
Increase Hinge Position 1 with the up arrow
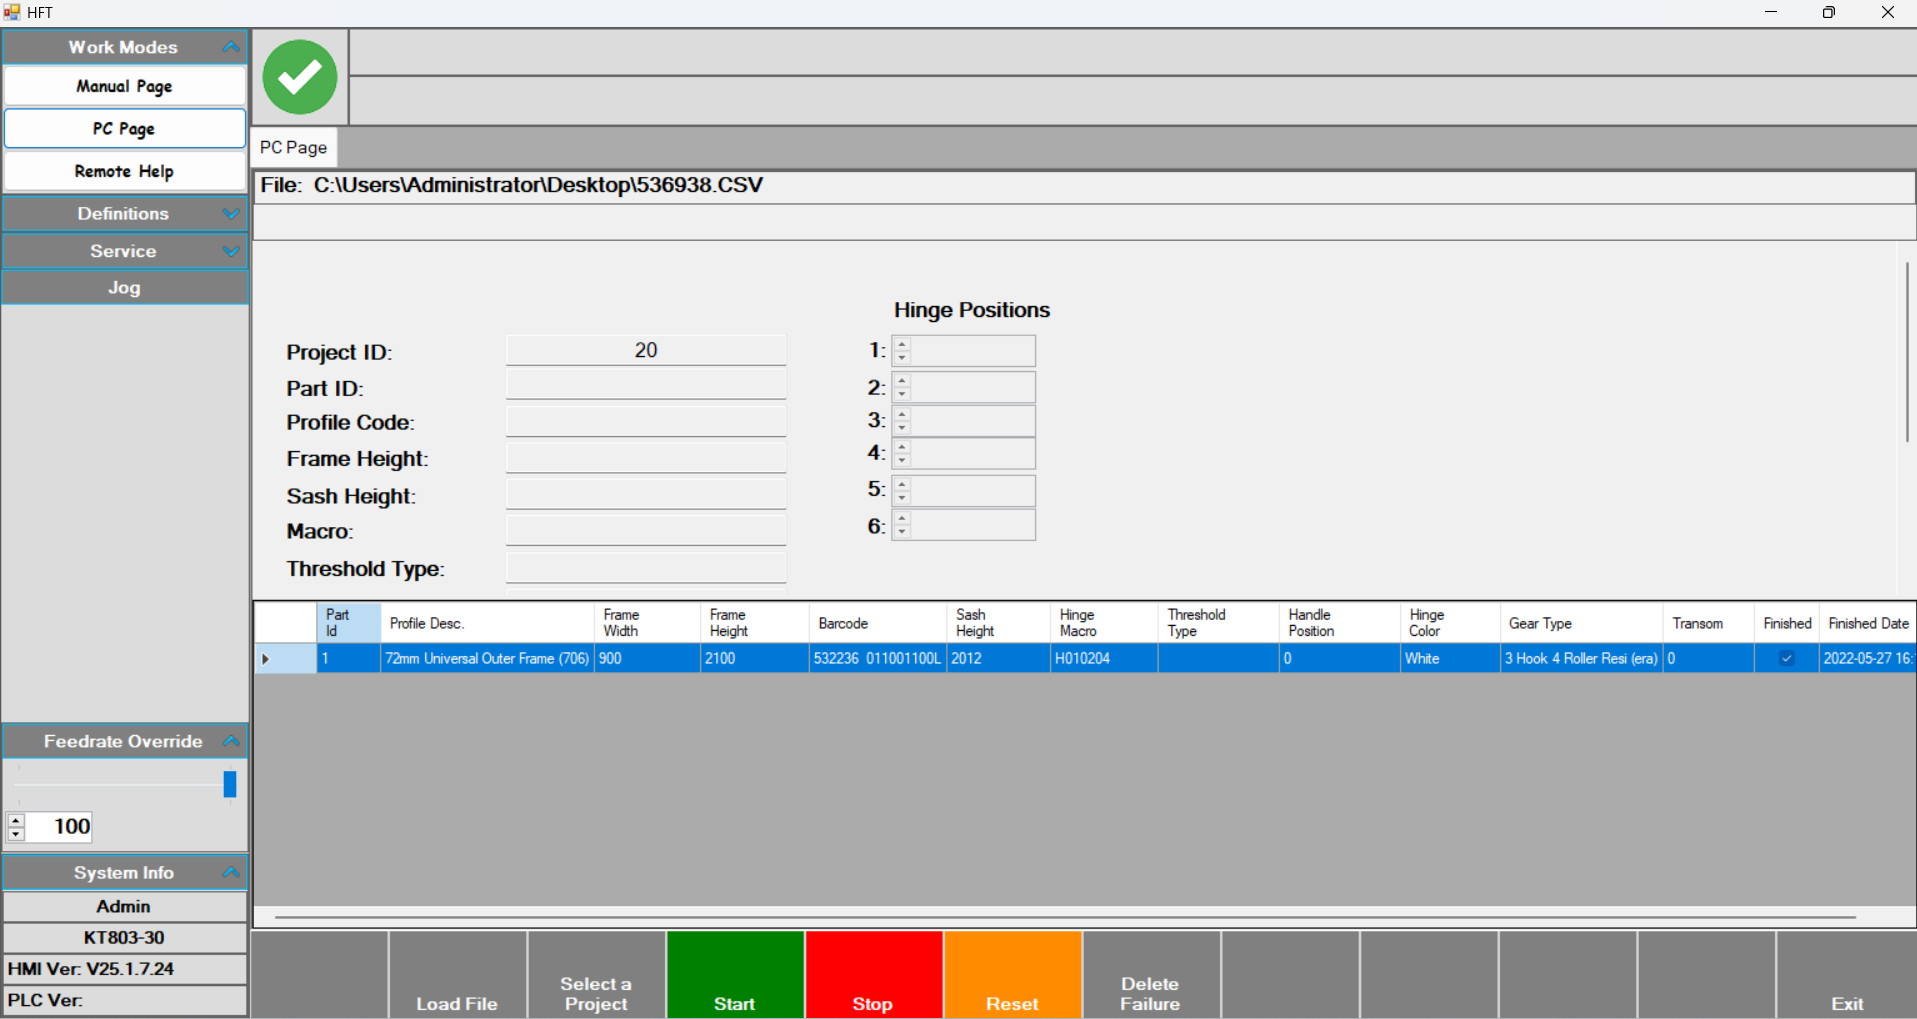tap(902, 344)
